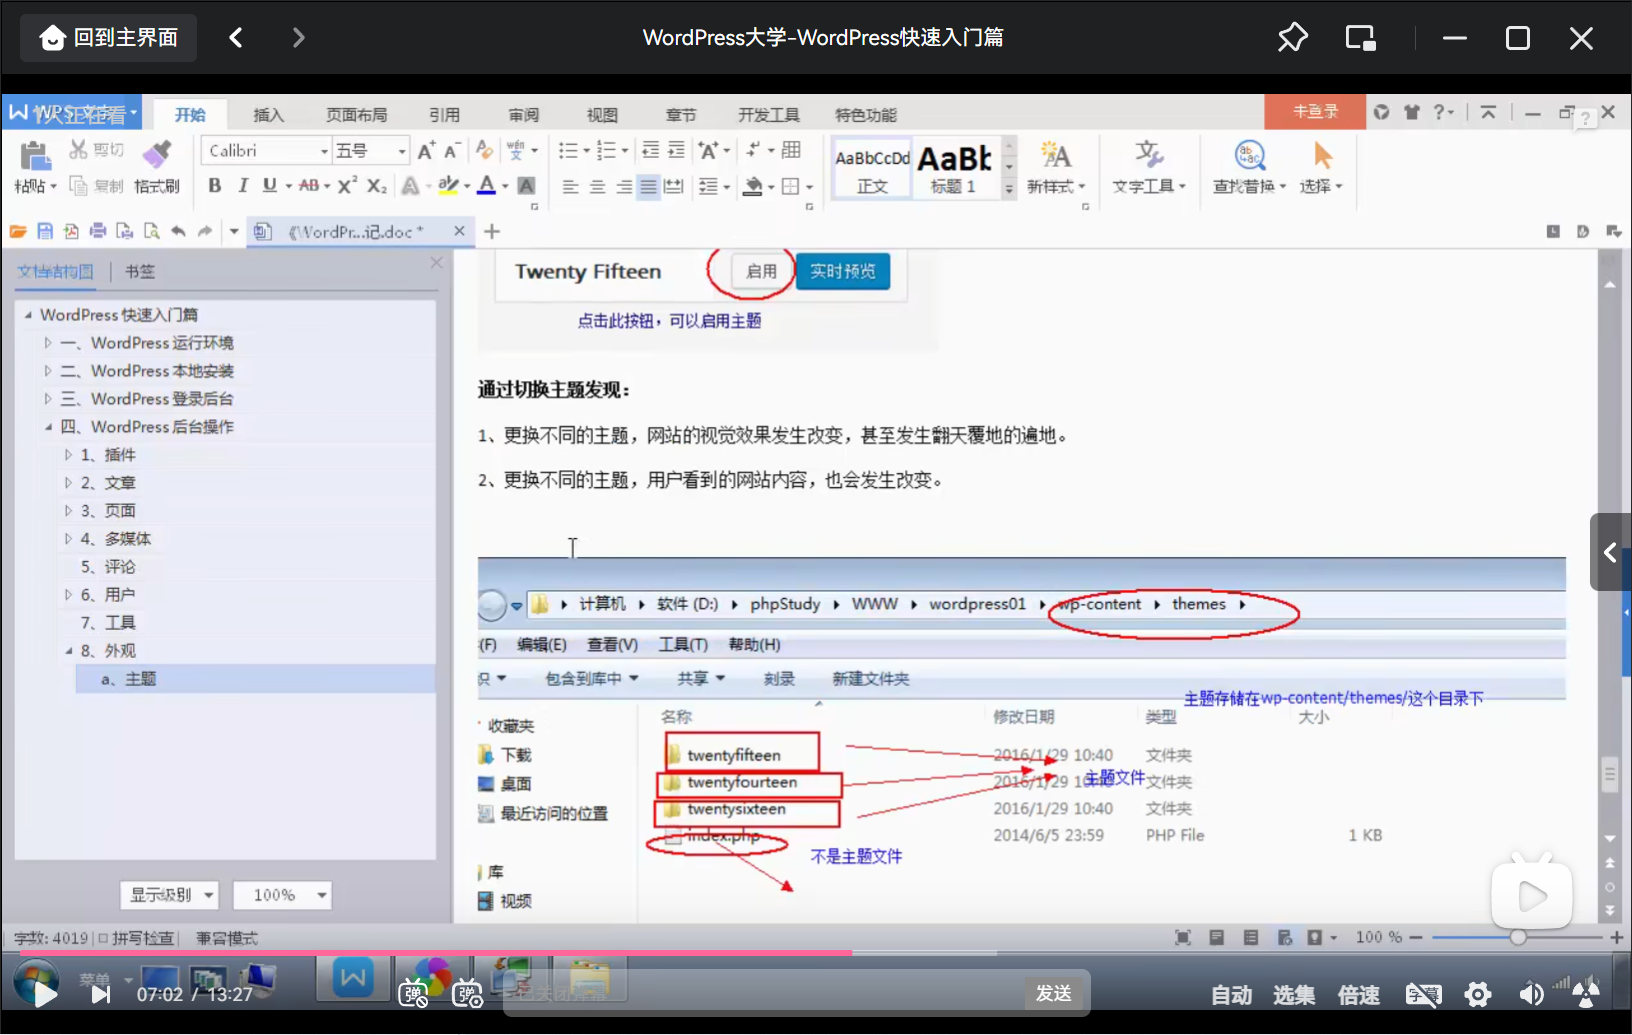Send danmaku with 发送 button

1054,993
